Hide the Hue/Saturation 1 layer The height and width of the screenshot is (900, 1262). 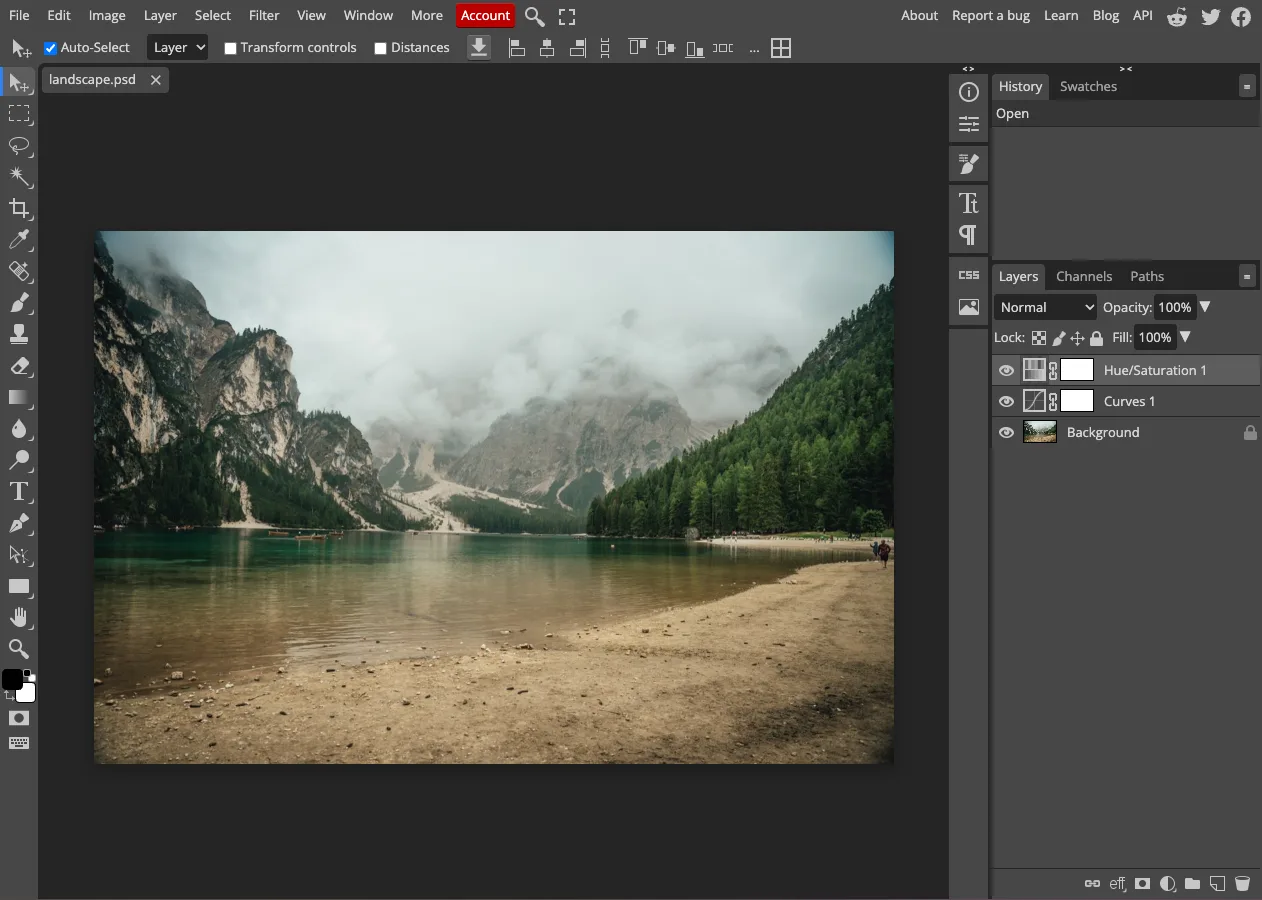point(1006,370)
